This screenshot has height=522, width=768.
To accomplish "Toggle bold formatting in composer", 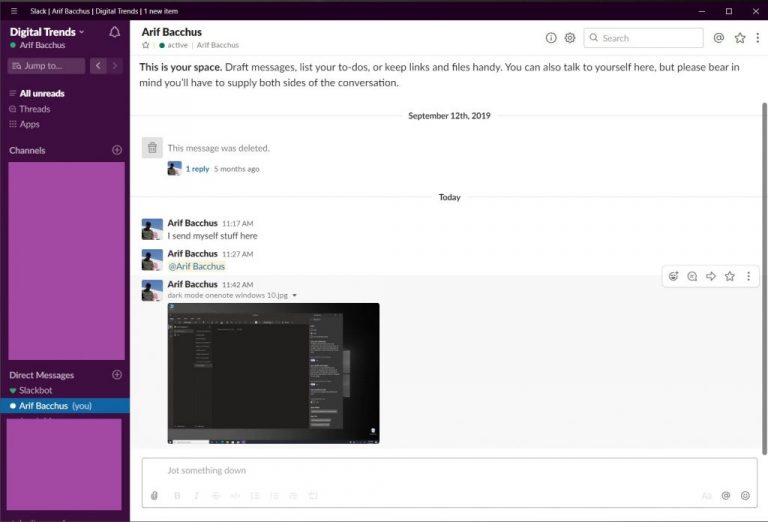I will [177, 496].
